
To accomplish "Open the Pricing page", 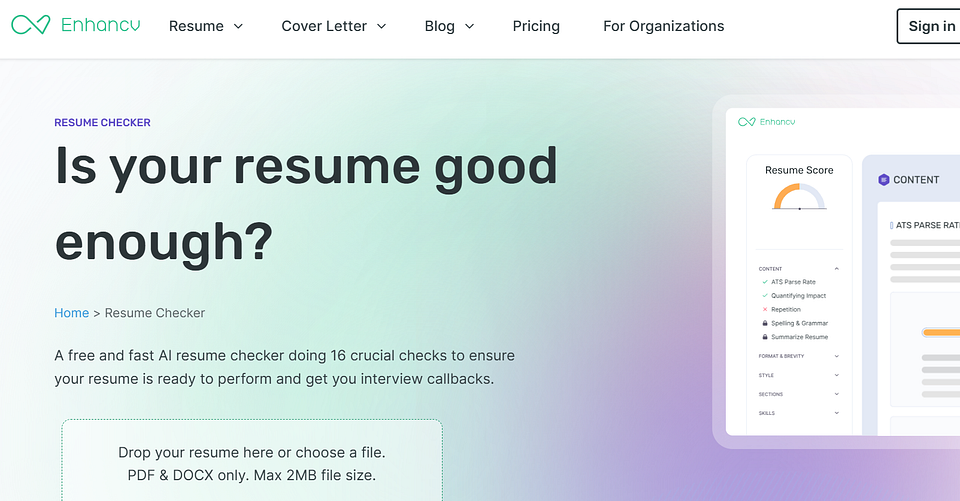I will click(536, 26).
